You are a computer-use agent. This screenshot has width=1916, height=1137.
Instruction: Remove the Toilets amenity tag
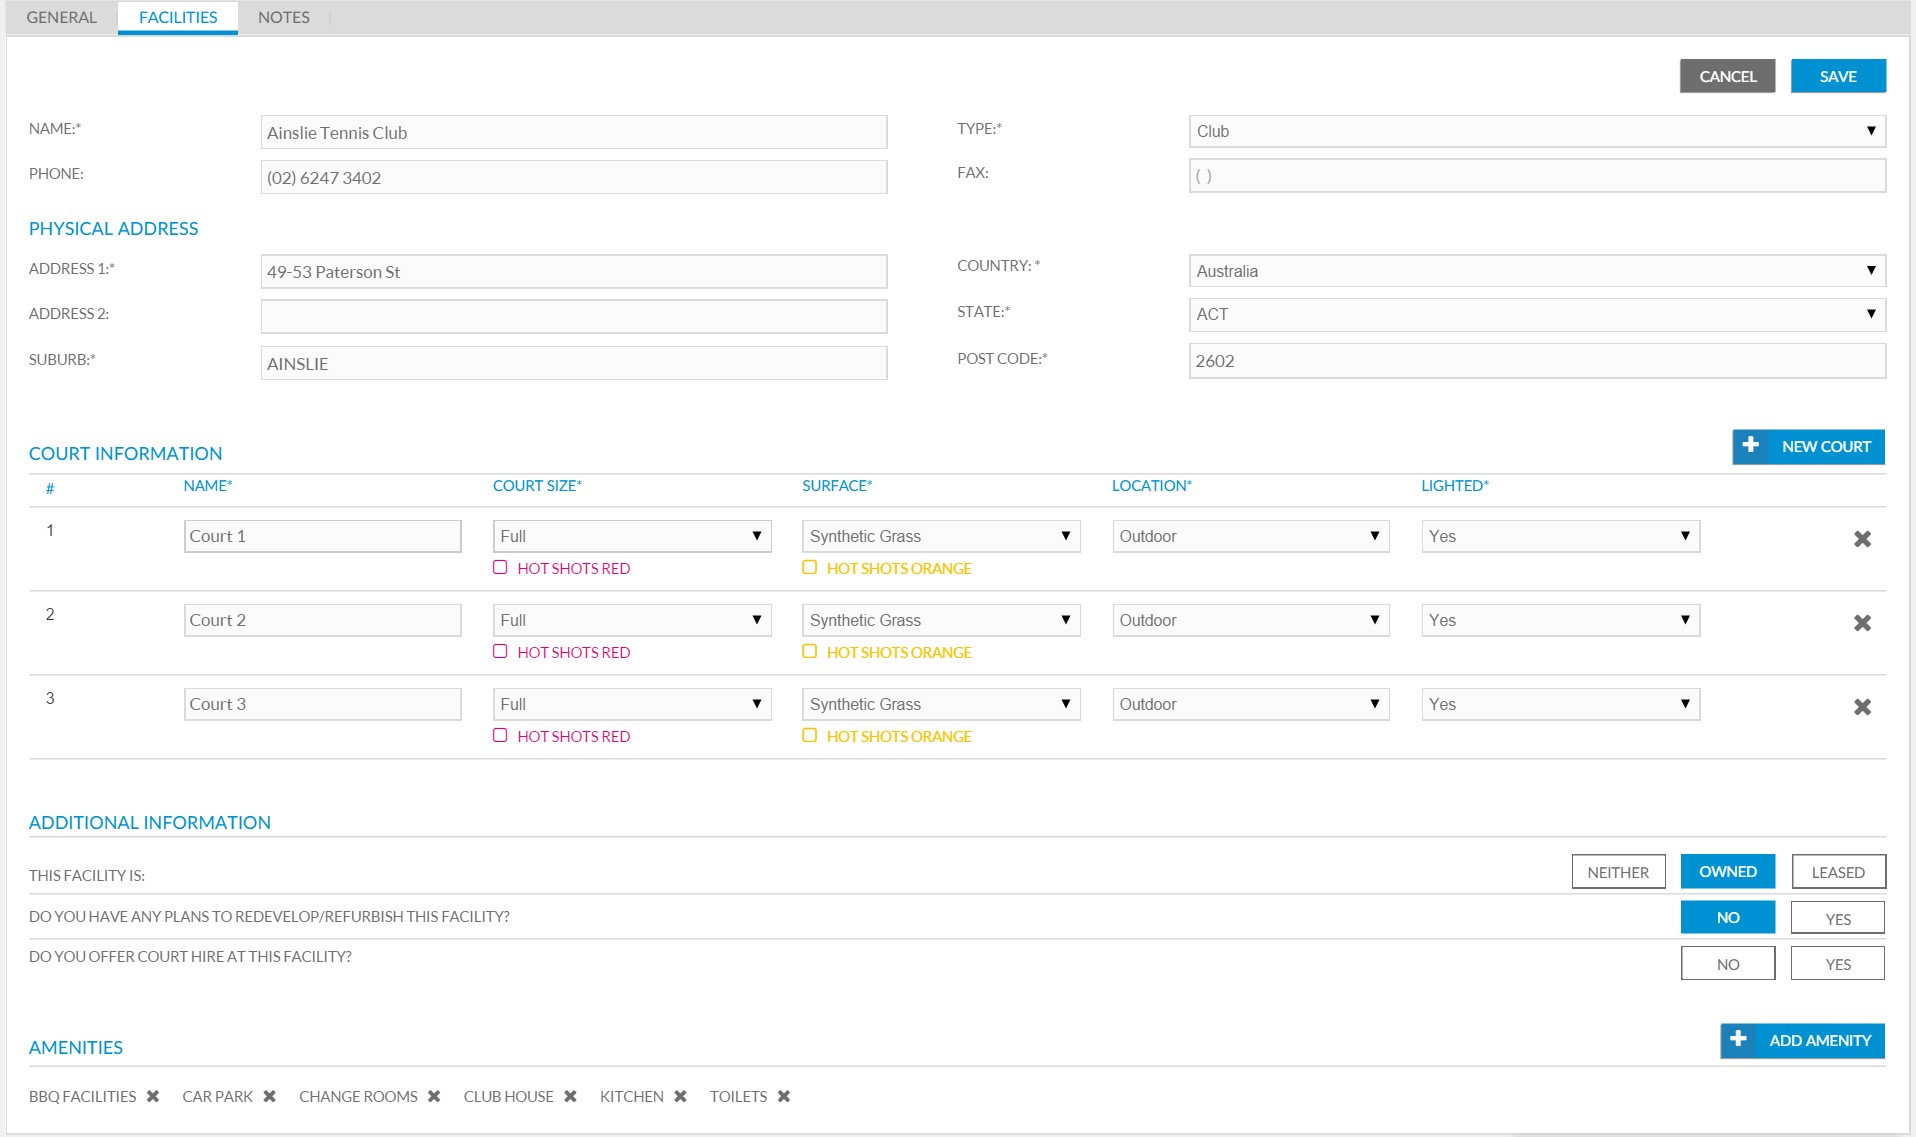[784, 1096]
